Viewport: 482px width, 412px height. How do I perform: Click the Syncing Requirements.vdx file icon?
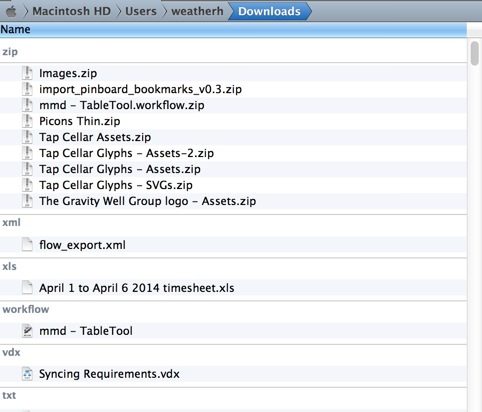coord(27,374)
